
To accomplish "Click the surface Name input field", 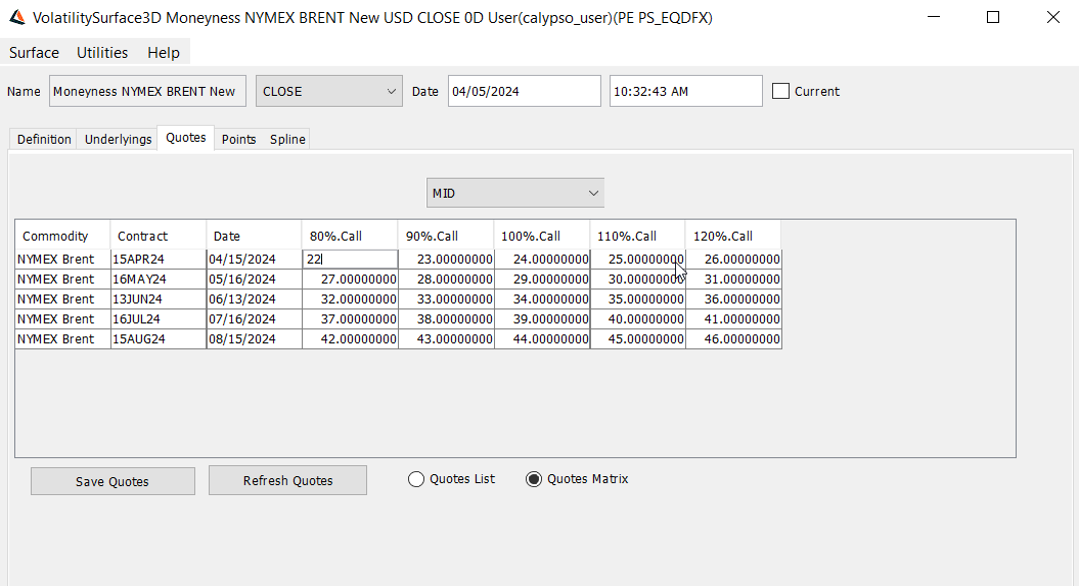I will tap(147, 91).
